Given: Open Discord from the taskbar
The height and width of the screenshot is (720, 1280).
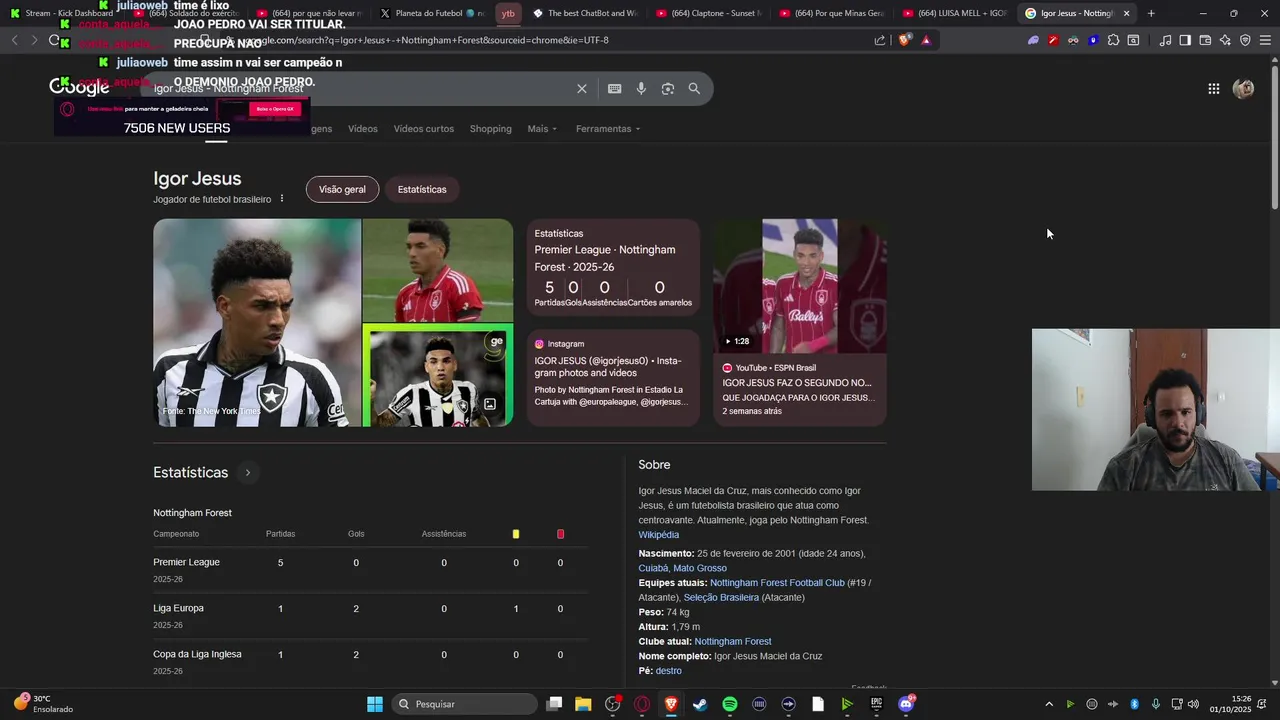Looking at the screenshot, I should click(906, 704).
